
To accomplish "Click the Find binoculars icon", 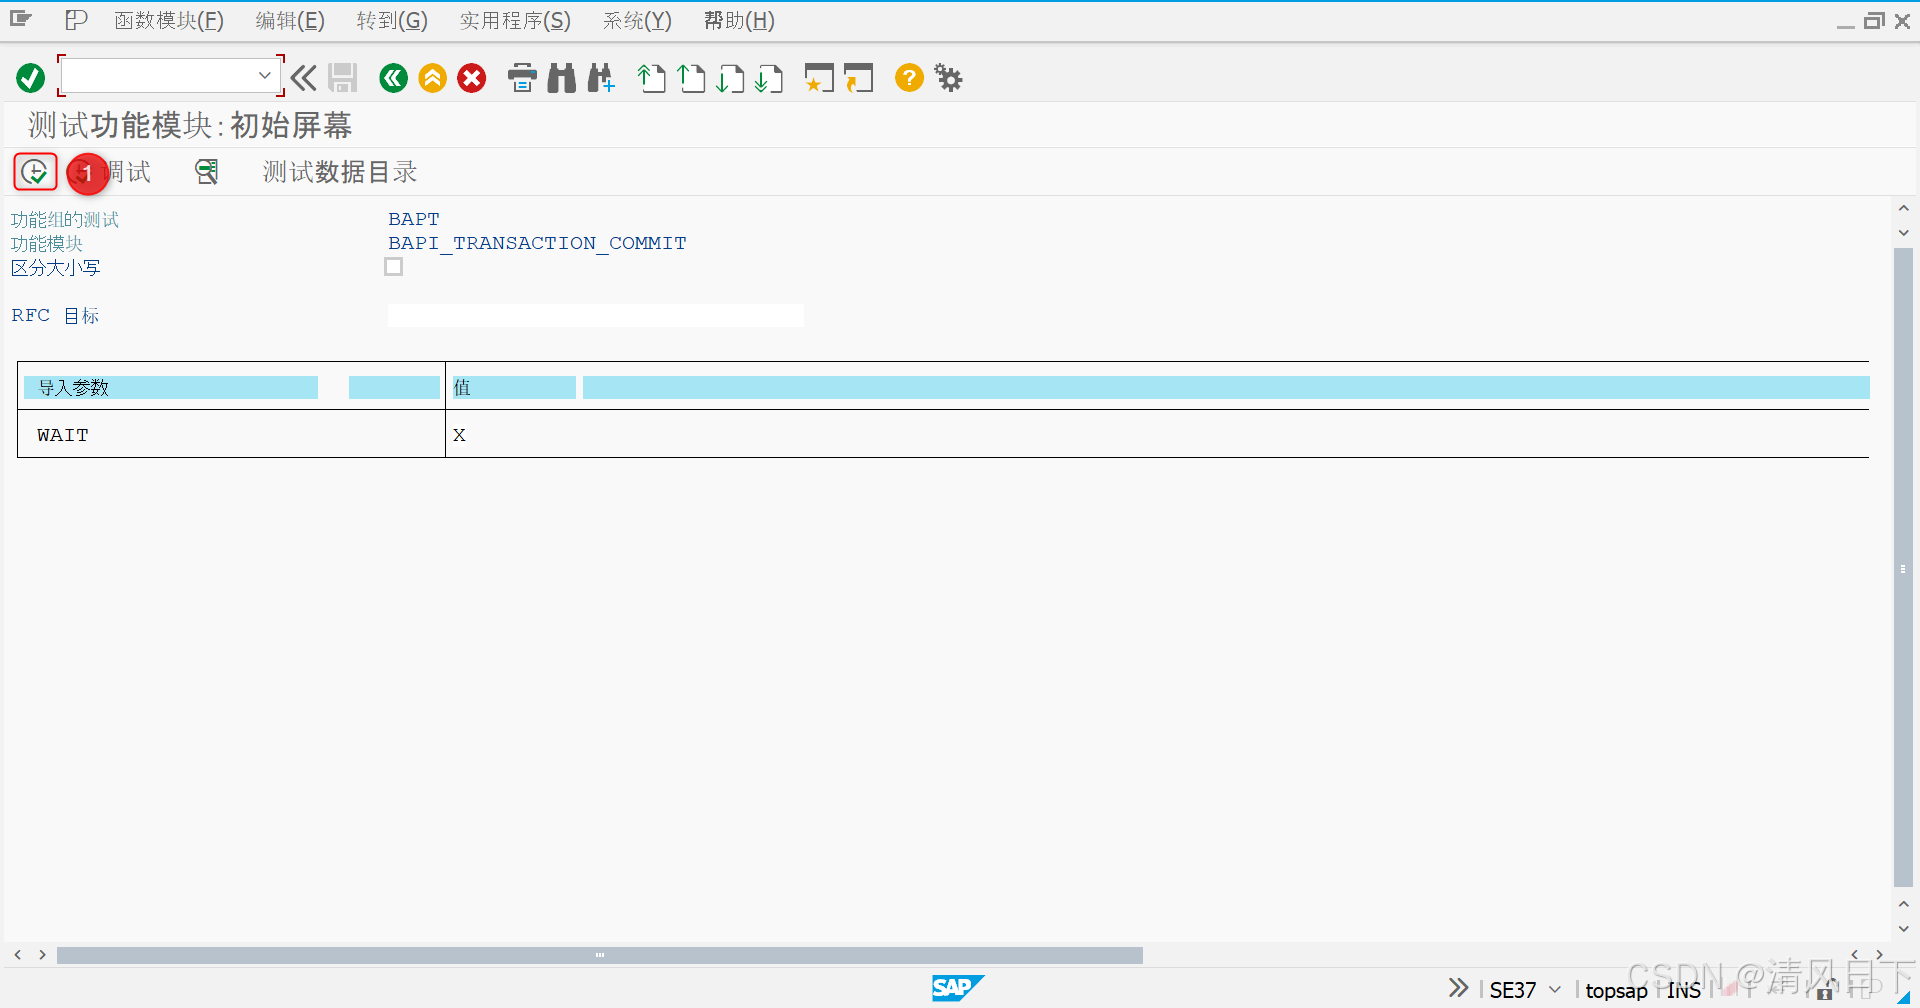I will point(561,77).
